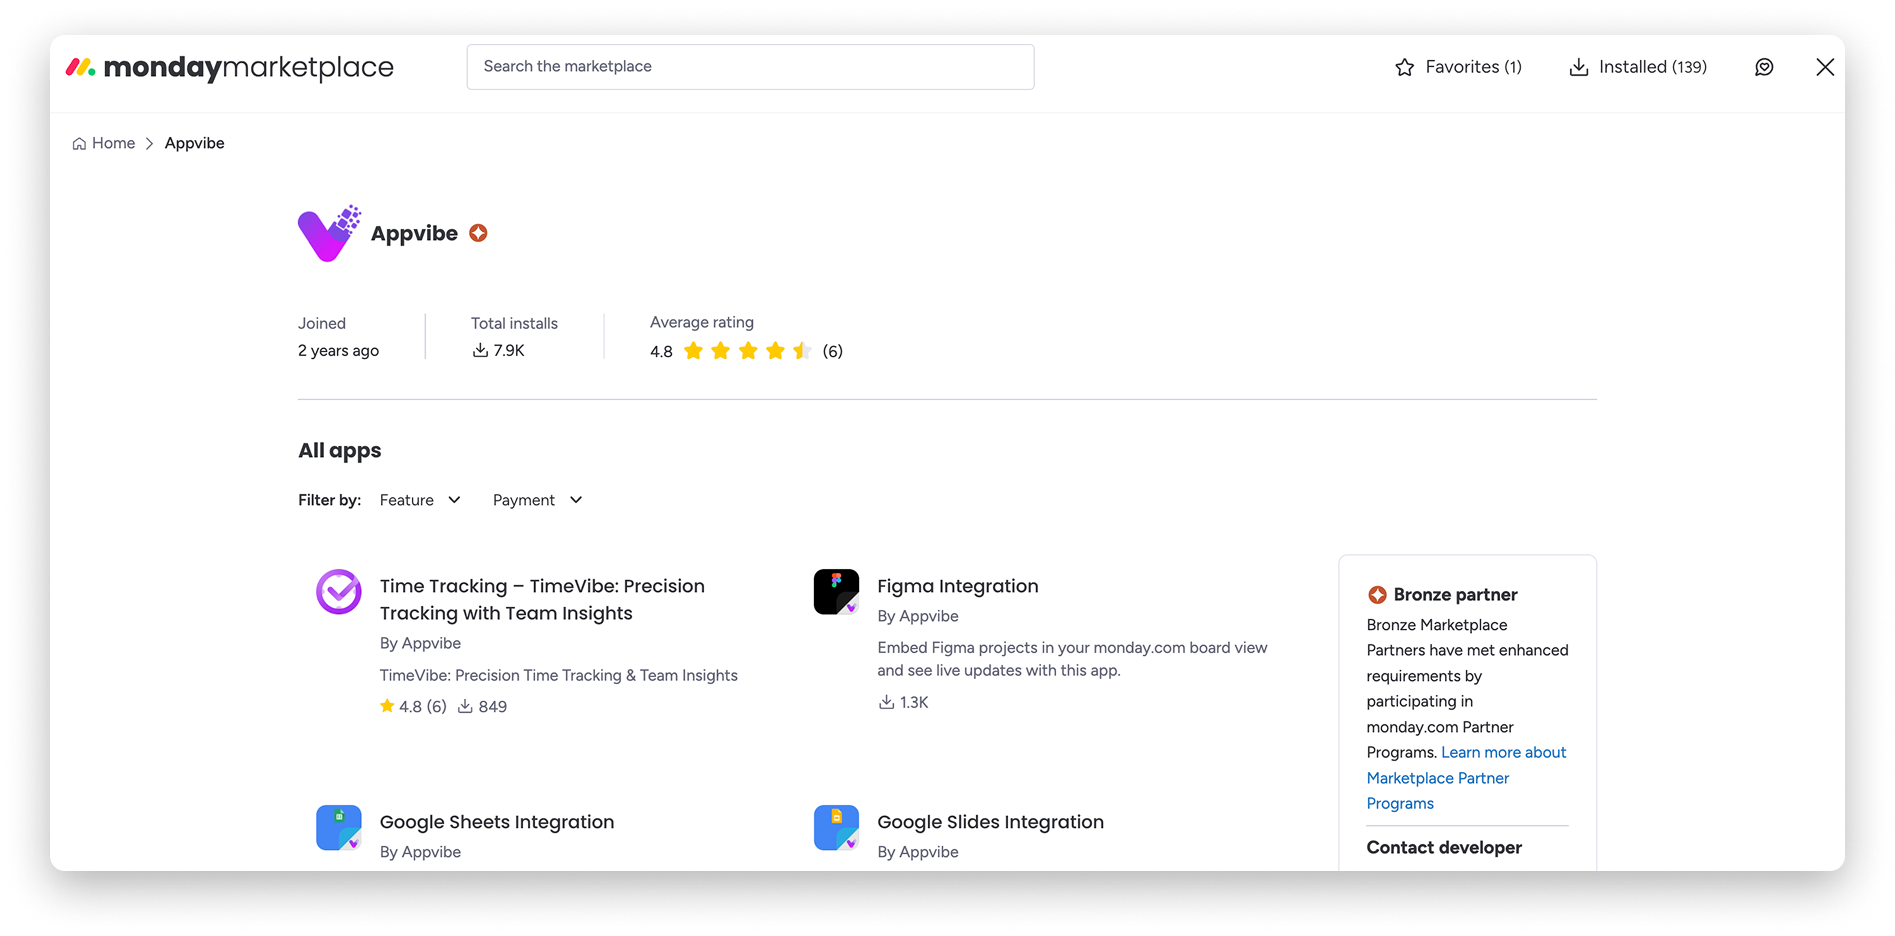This screenshot has height=936, width=1895.
Task: Close the marketplace window
Action: pyautogui.click(x=1825, y=67)
